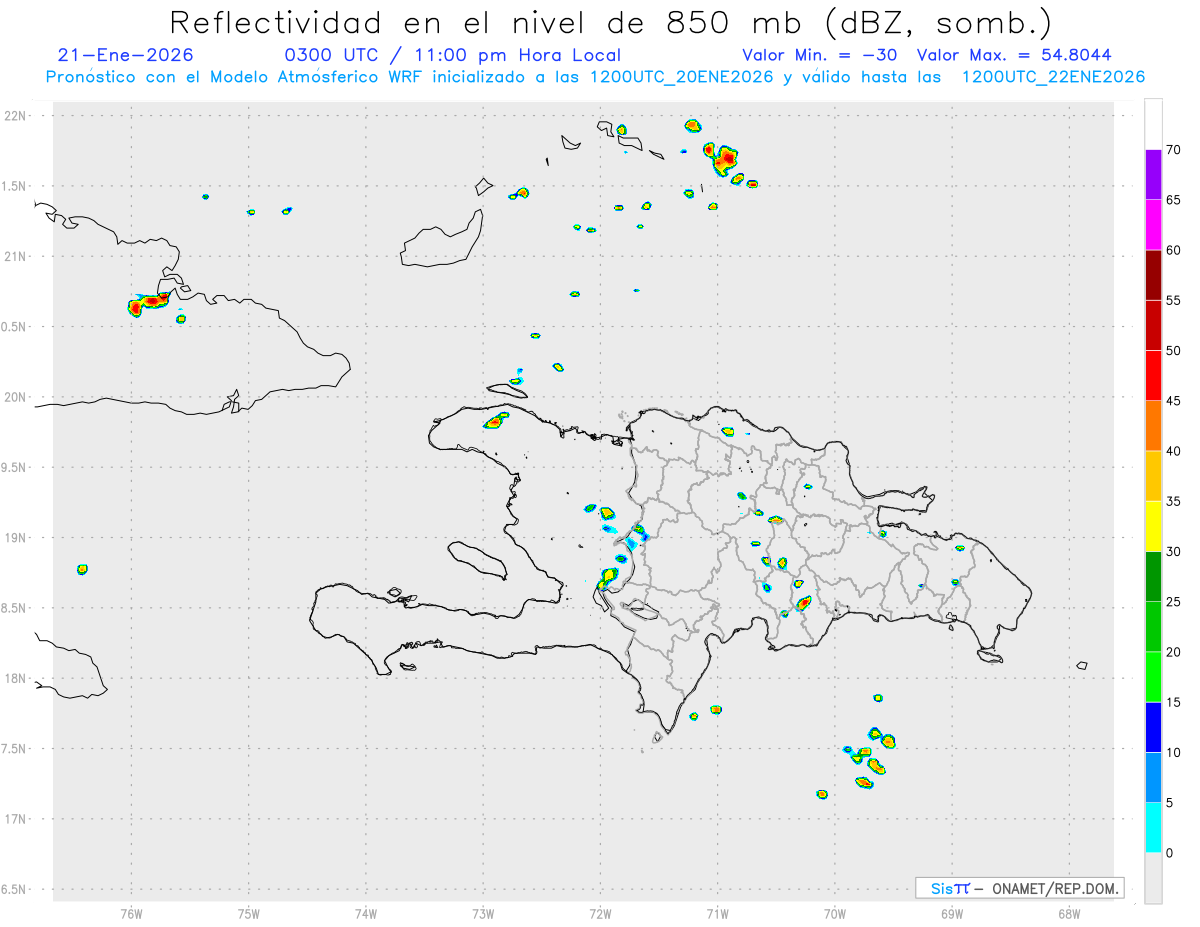Select the magenta 60–65 dBZ legend band

tap(1153, 225)
